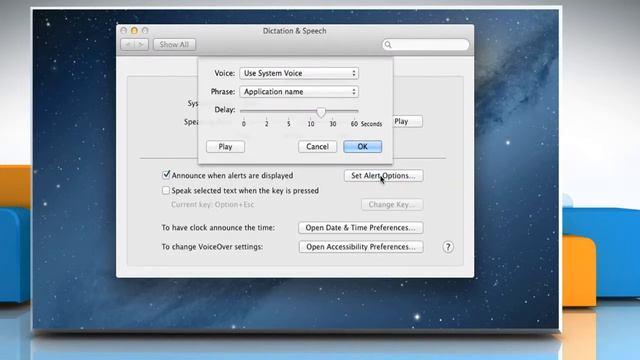
Task: Click Play in the alert options sheet
Action: coord(225,147)
